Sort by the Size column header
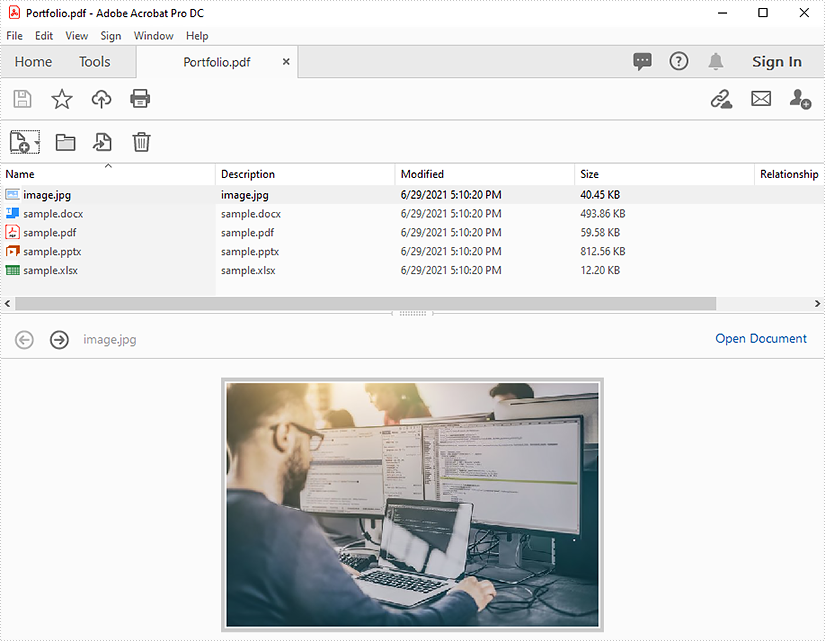The width and height of the screenshot is (825, 641). click(x=664, y=174)
